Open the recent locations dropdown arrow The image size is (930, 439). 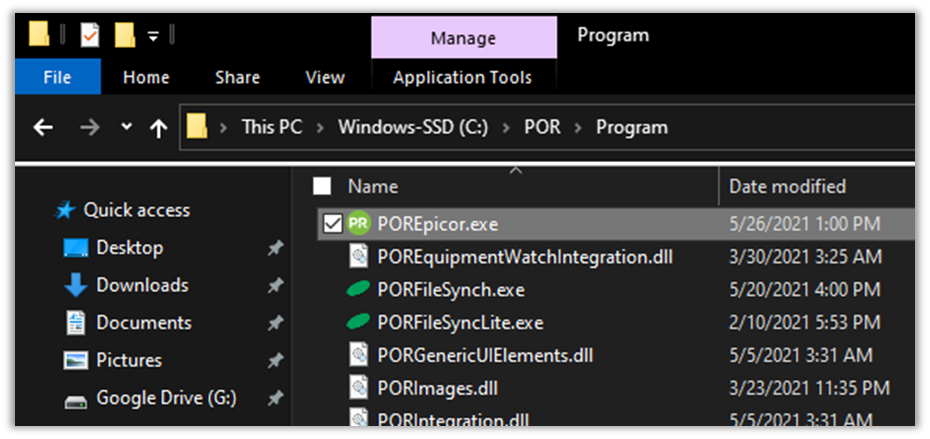[125, 128]
